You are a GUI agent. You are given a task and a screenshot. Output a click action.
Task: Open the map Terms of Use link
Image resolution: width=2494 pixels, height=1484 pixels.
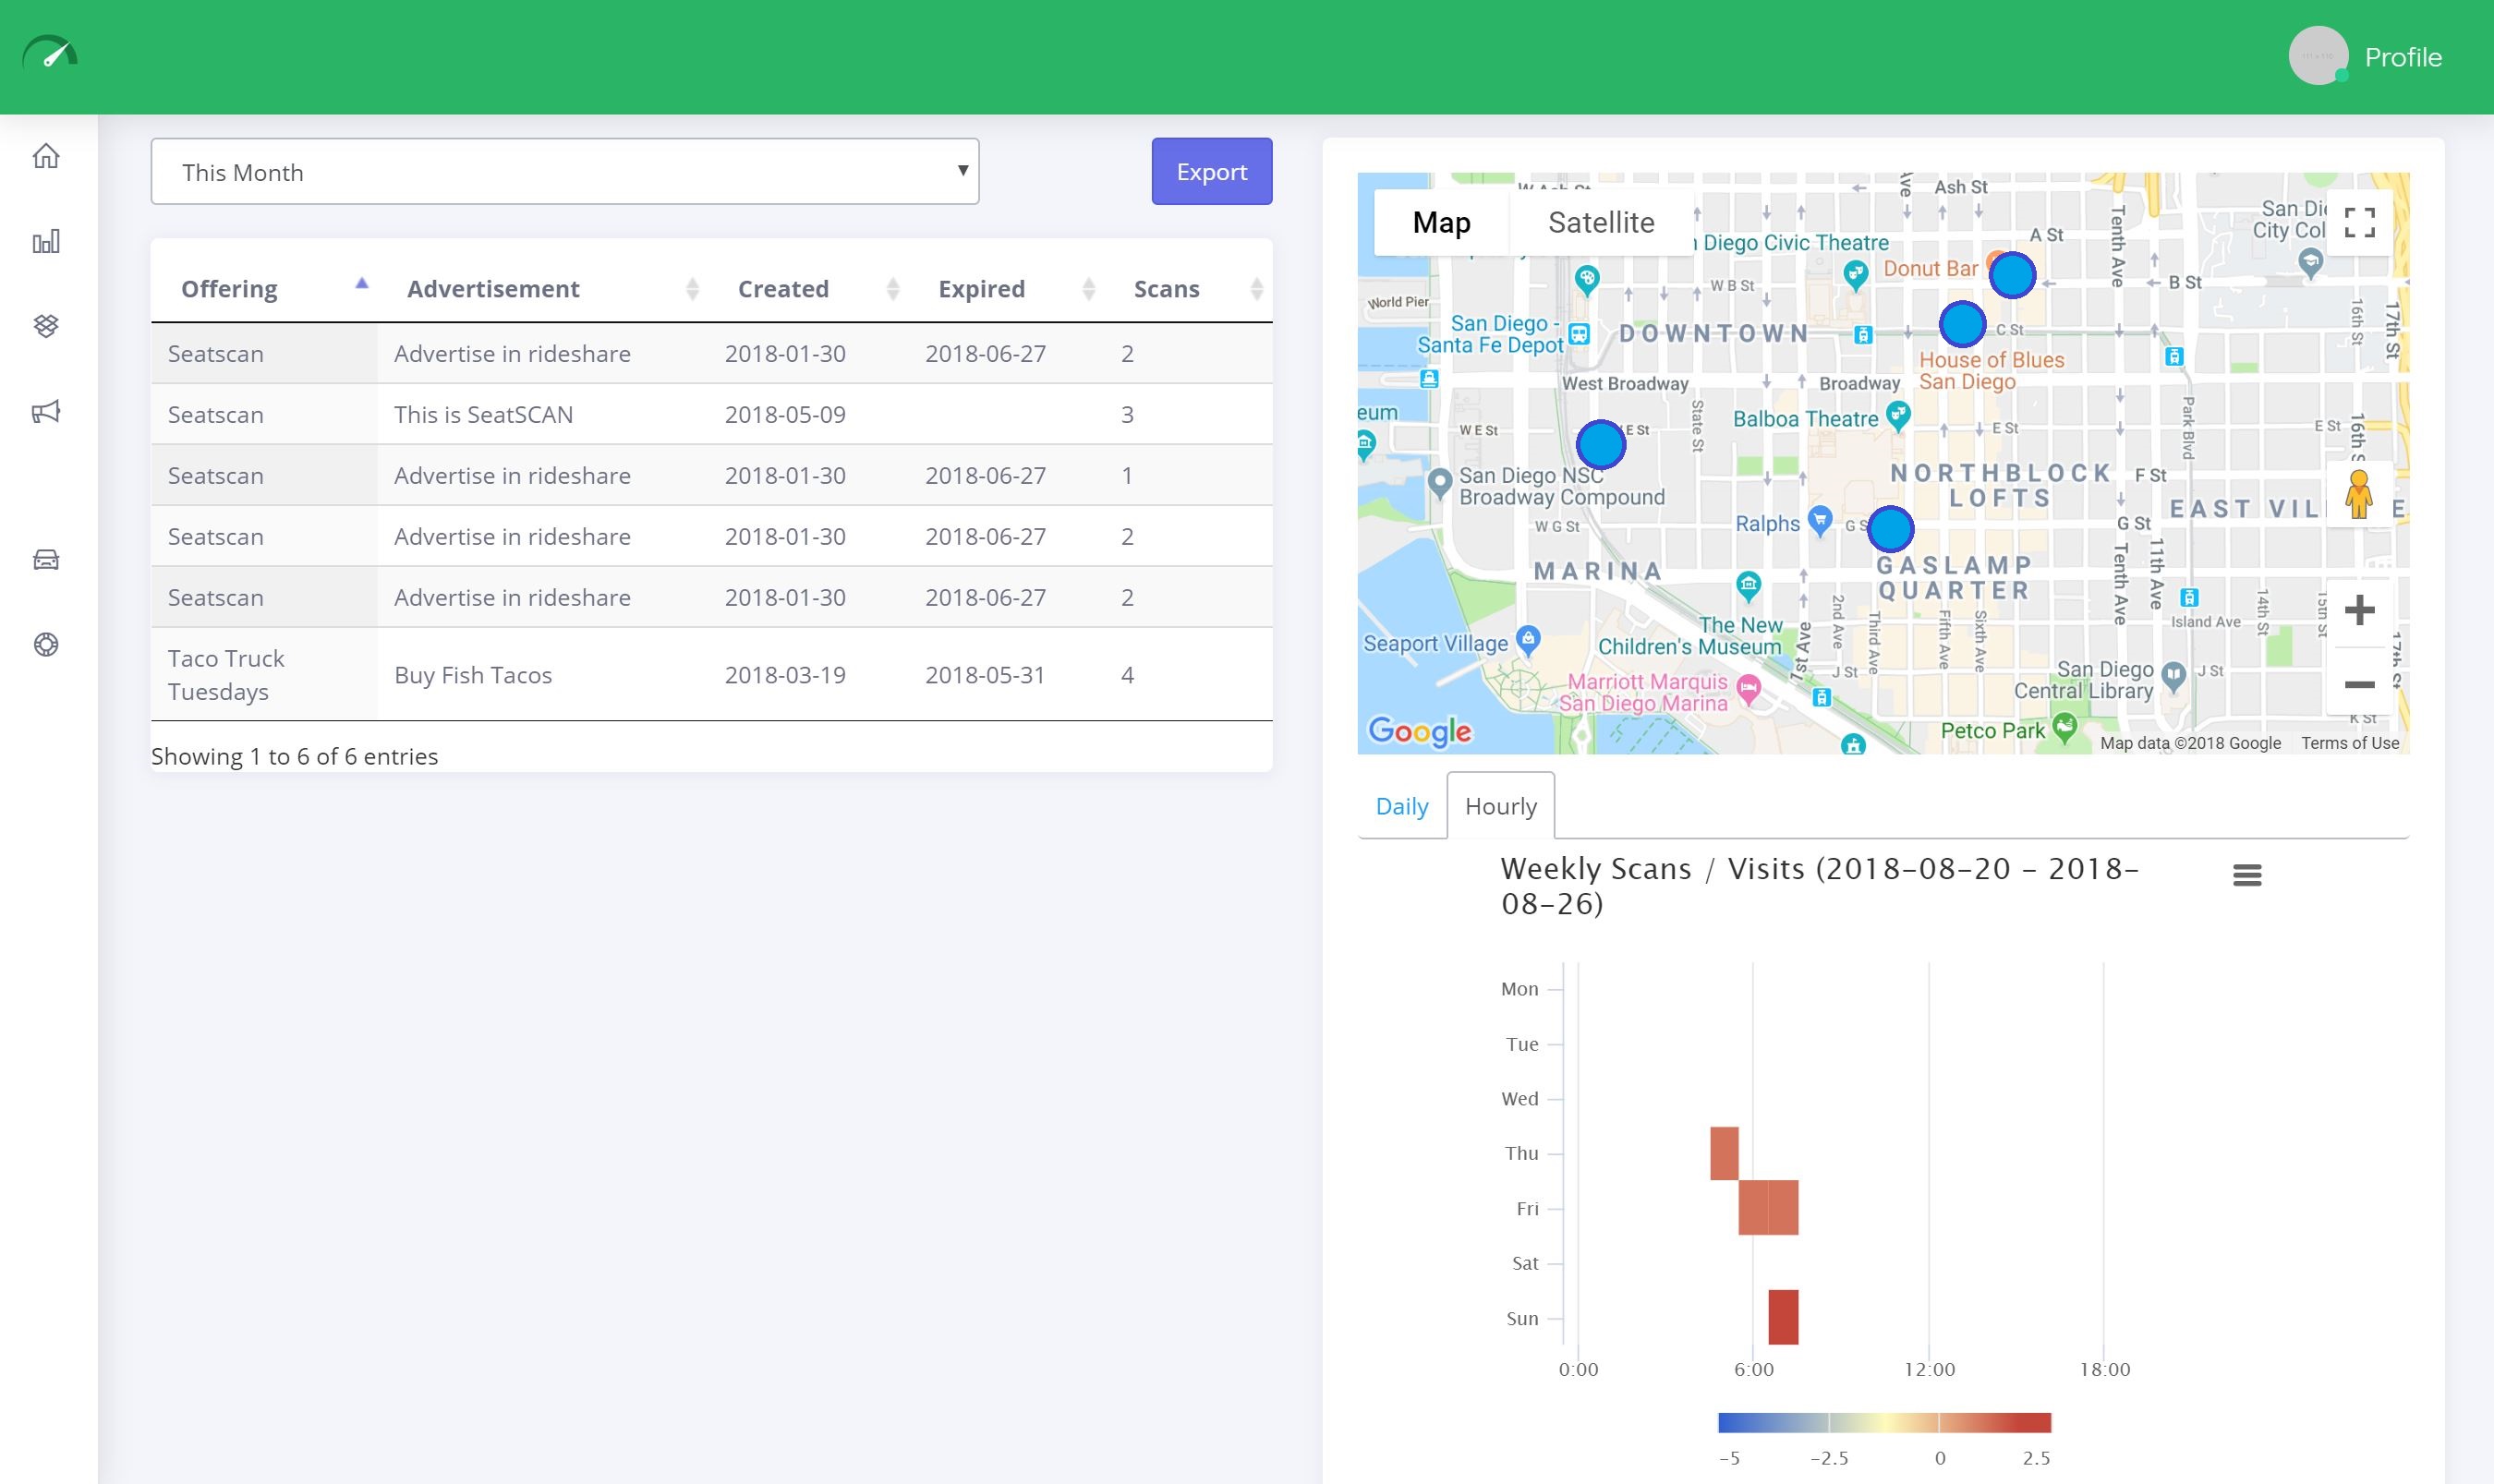(2350, 743)
